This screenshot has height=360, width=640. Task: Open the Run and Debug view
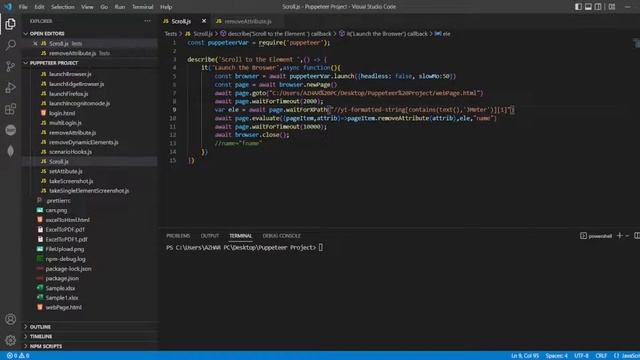(11, 88)
